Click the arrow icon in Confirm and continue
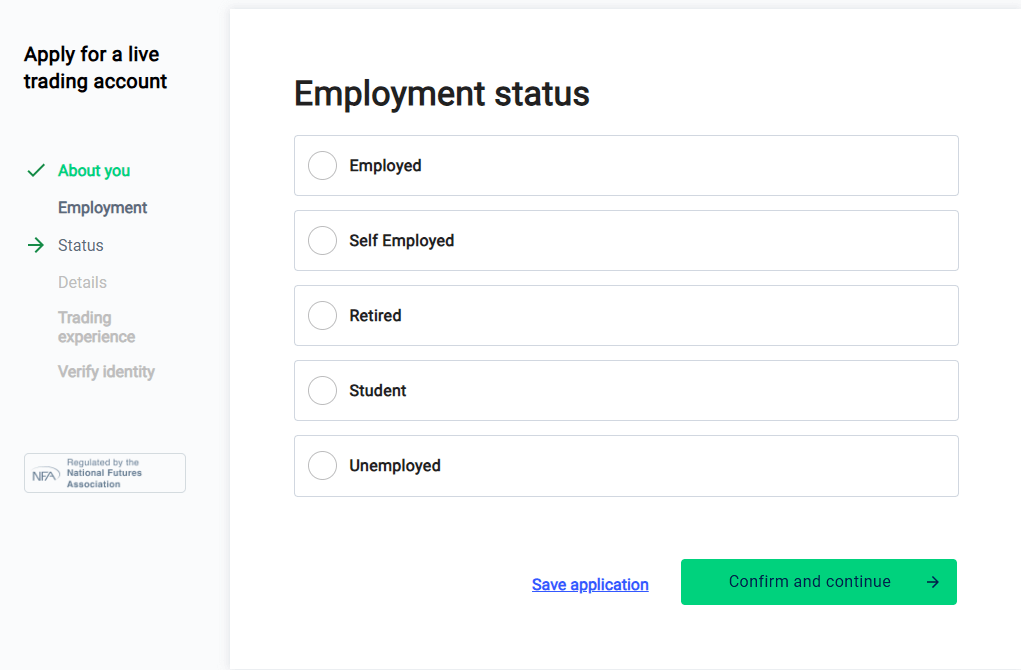The image size is (1021, 670). (x=932, y=582)
